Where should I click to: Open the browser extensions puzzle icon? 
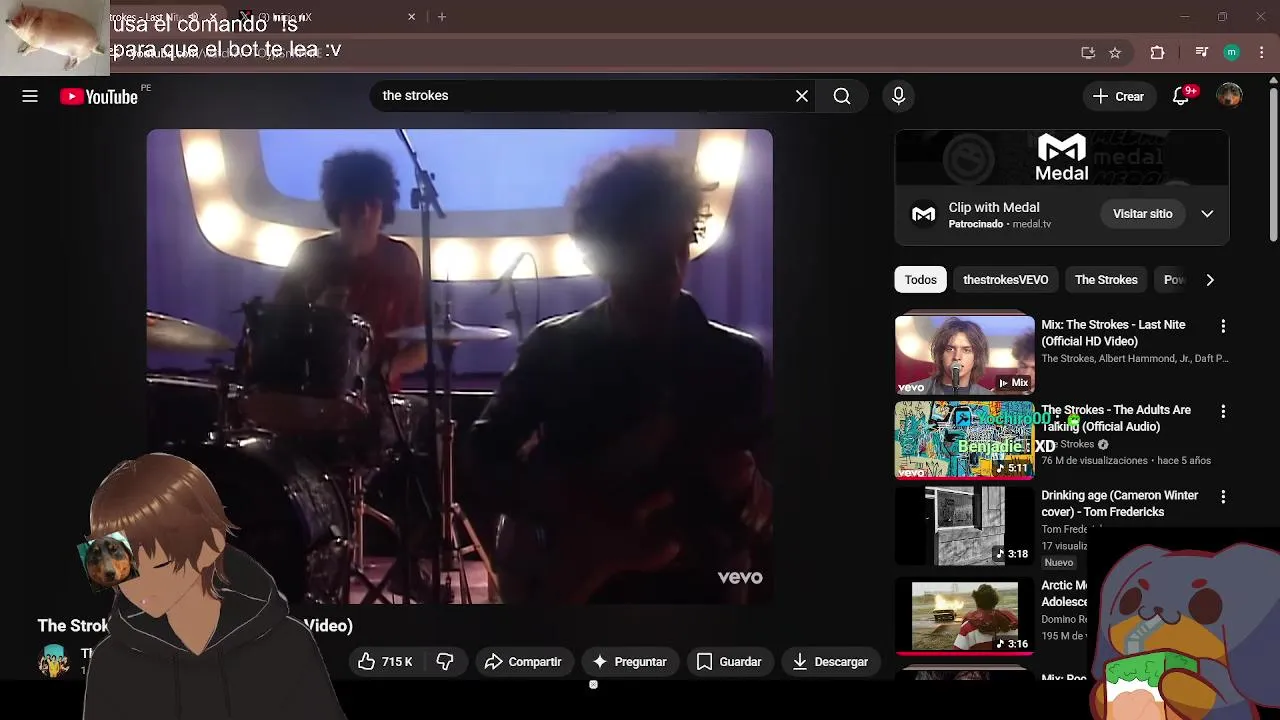click(x=1157, y=53)
